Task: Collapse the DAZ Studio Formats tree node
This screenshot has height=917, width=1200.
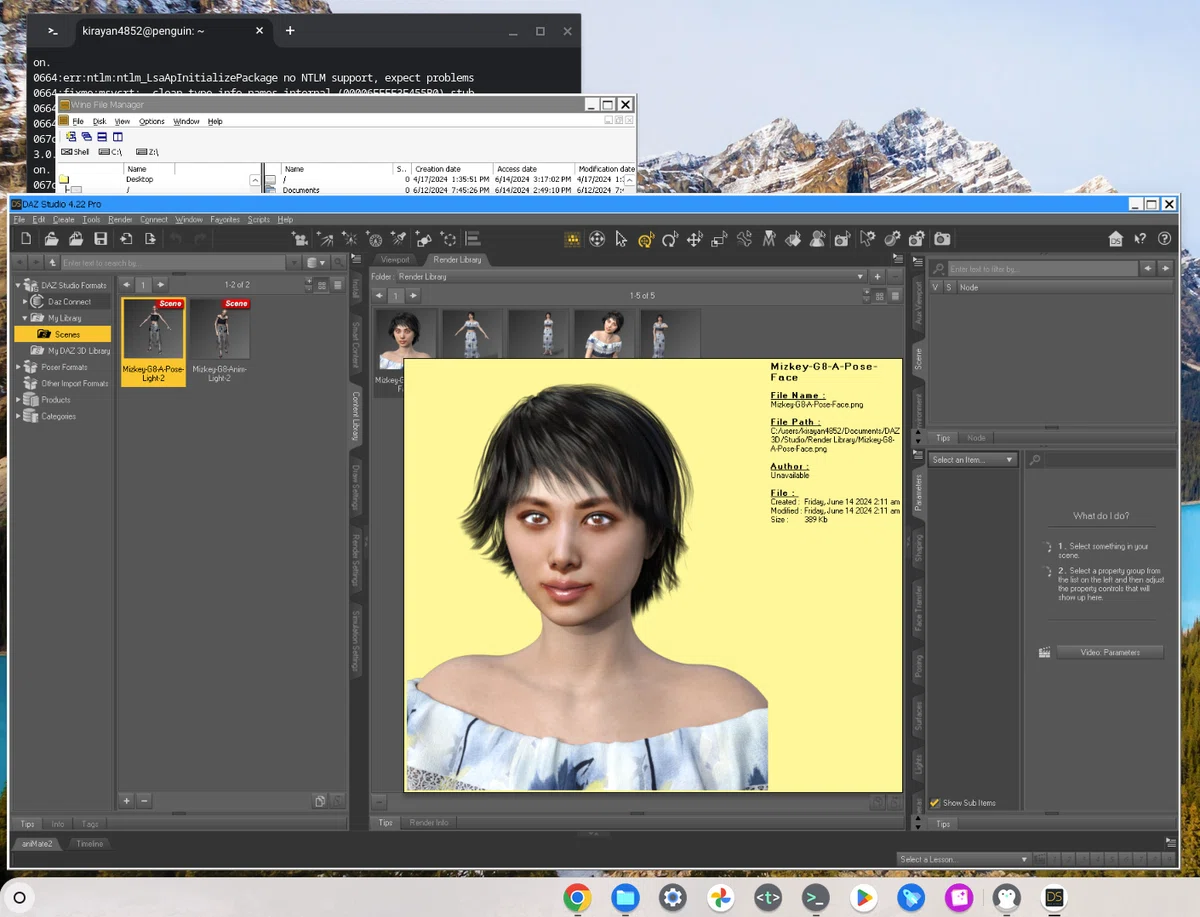Action: click(18, 286)
